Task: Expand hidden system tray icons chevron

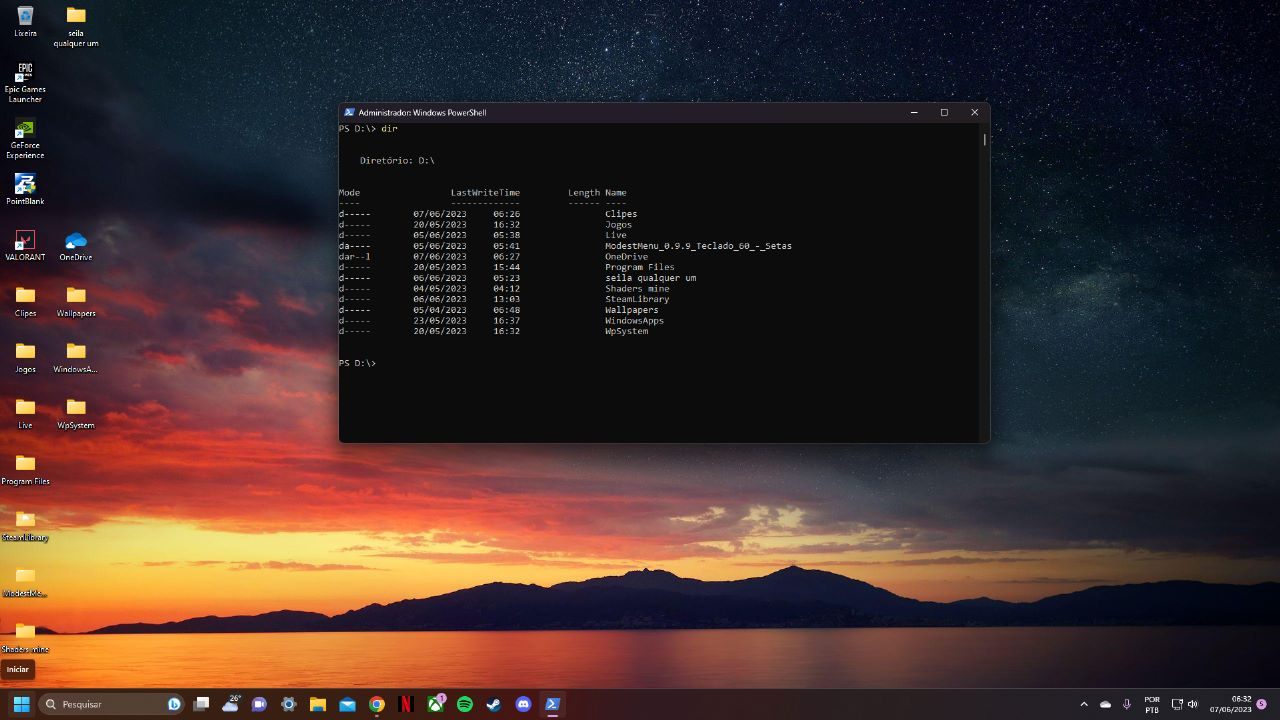Action: pos(1084,704)
